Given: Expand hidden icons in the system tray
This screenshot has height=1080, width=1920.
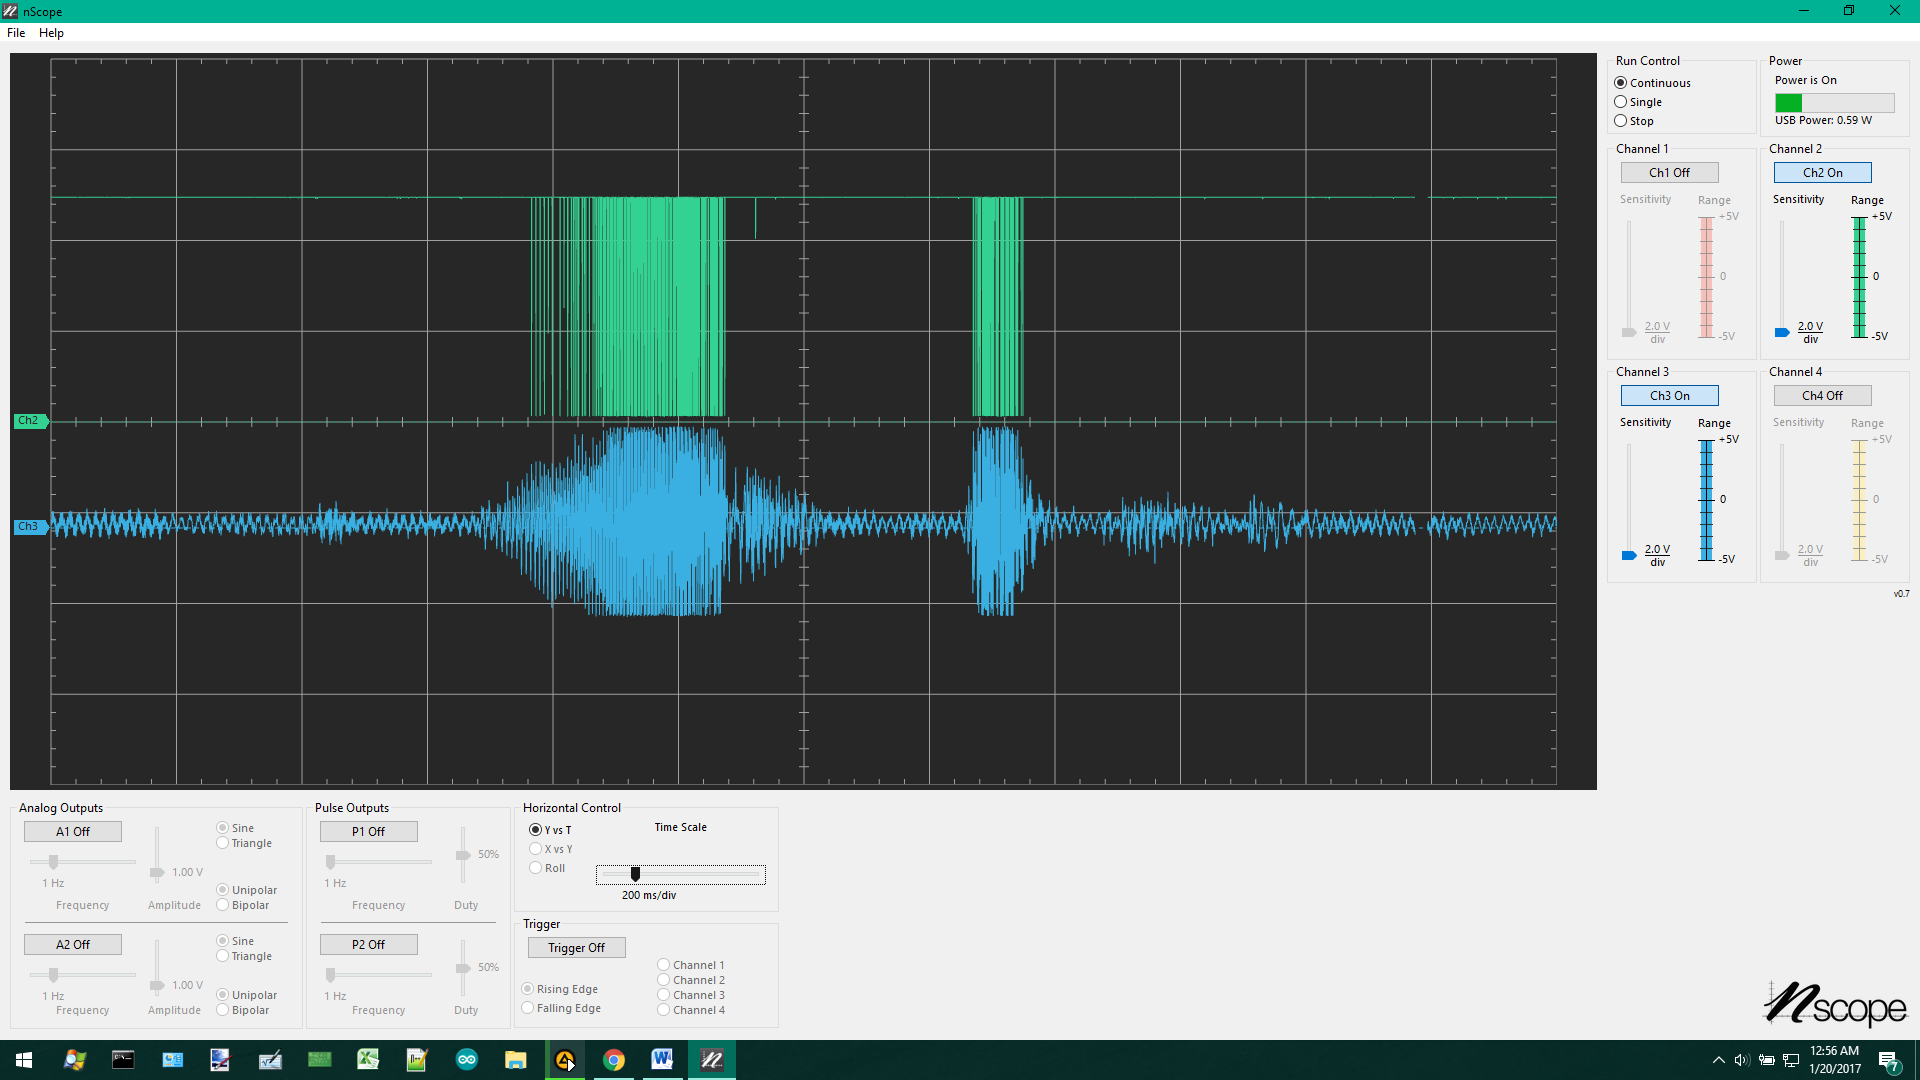Looking at the screenshot, I should tap(1717, 1059).
